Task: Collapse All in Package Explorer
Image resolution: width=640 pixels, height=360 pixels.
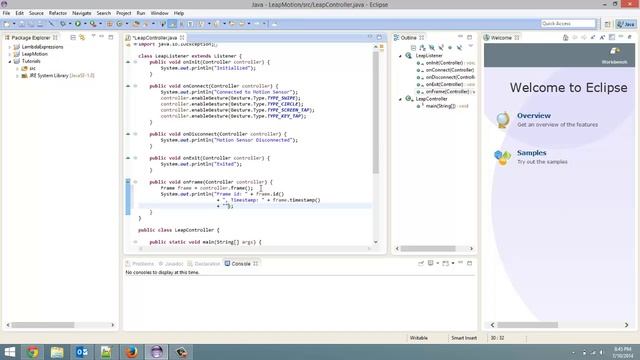Action: (x=73, y=38)
